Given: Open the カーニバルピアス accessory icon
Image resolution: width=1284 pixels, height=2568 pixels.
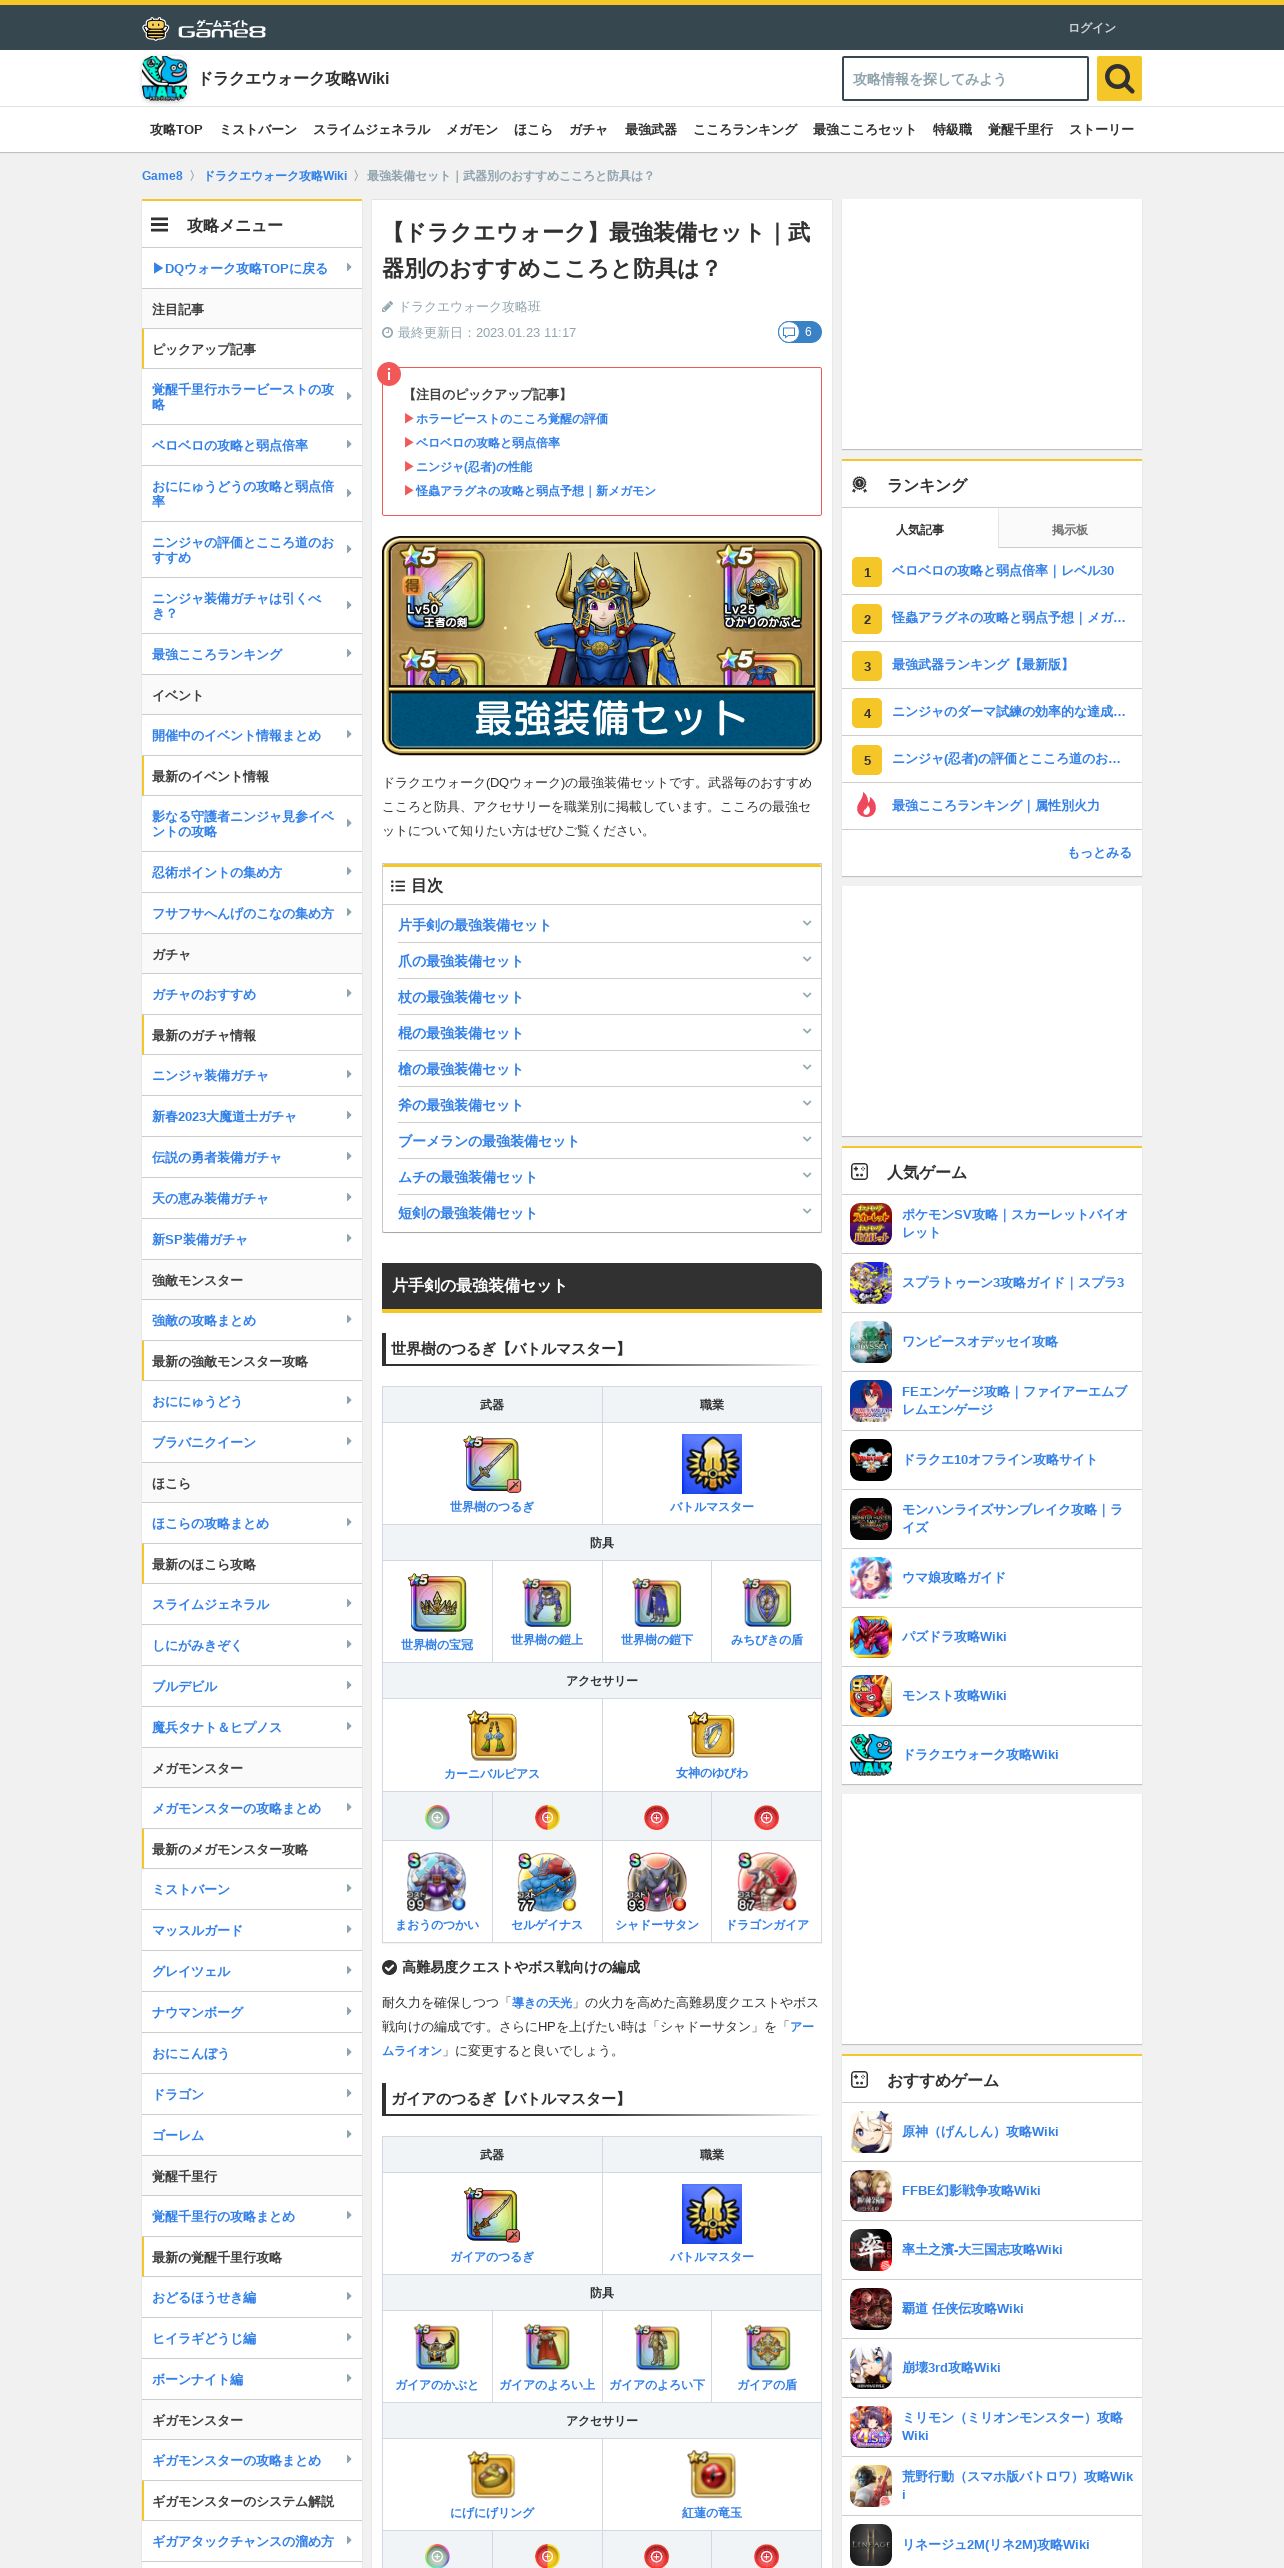Looking at the screenshot, I should coord(492,1736).
